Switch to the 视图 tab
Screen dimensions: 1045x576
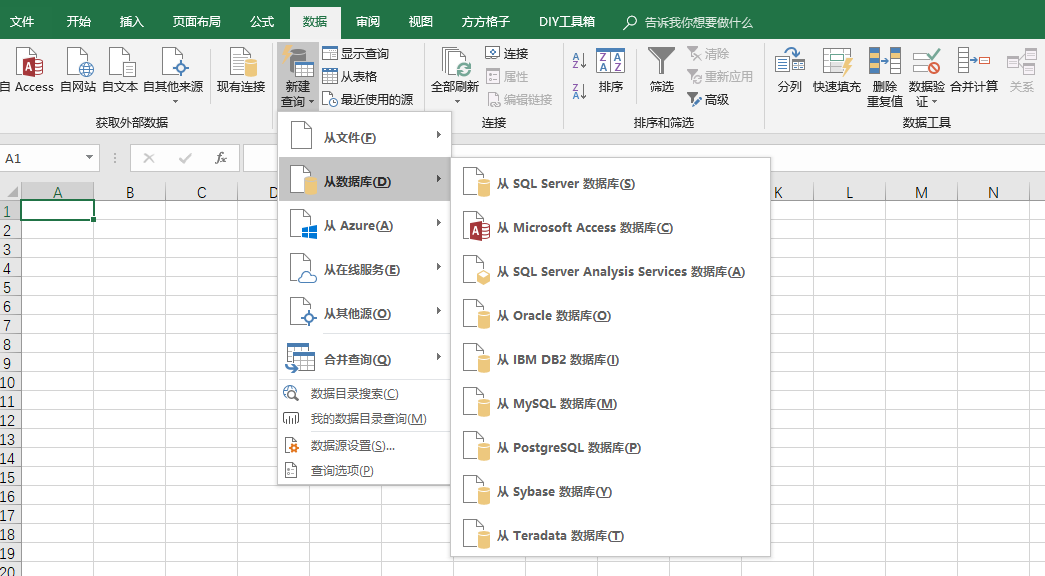point(421,22)
